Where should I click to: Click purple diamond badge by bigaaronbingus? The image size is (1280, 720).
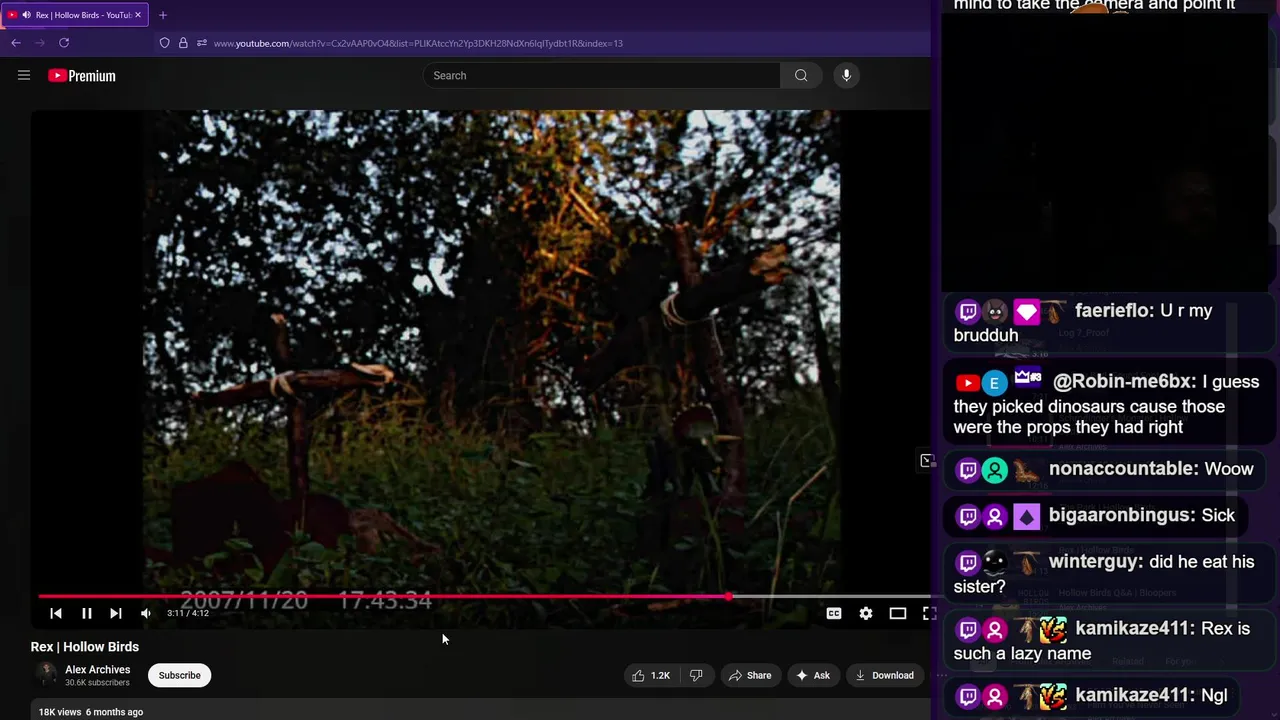pos(1027,516)
